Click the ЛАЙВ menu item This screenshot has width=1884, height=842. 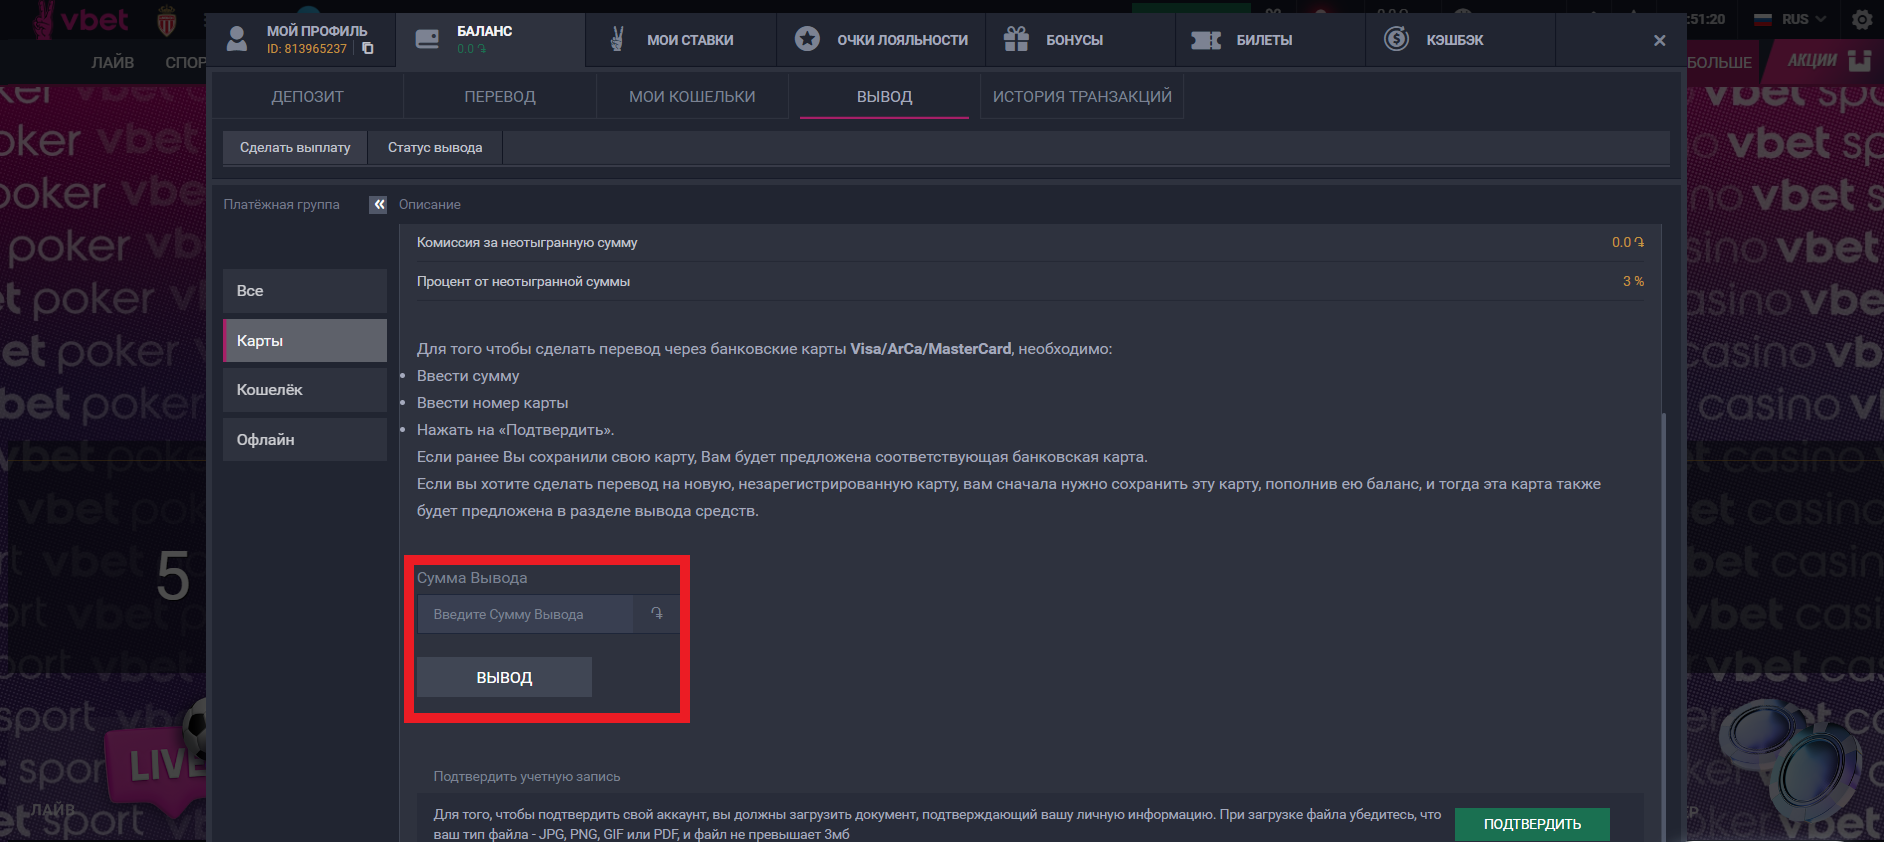coord(113,62)
